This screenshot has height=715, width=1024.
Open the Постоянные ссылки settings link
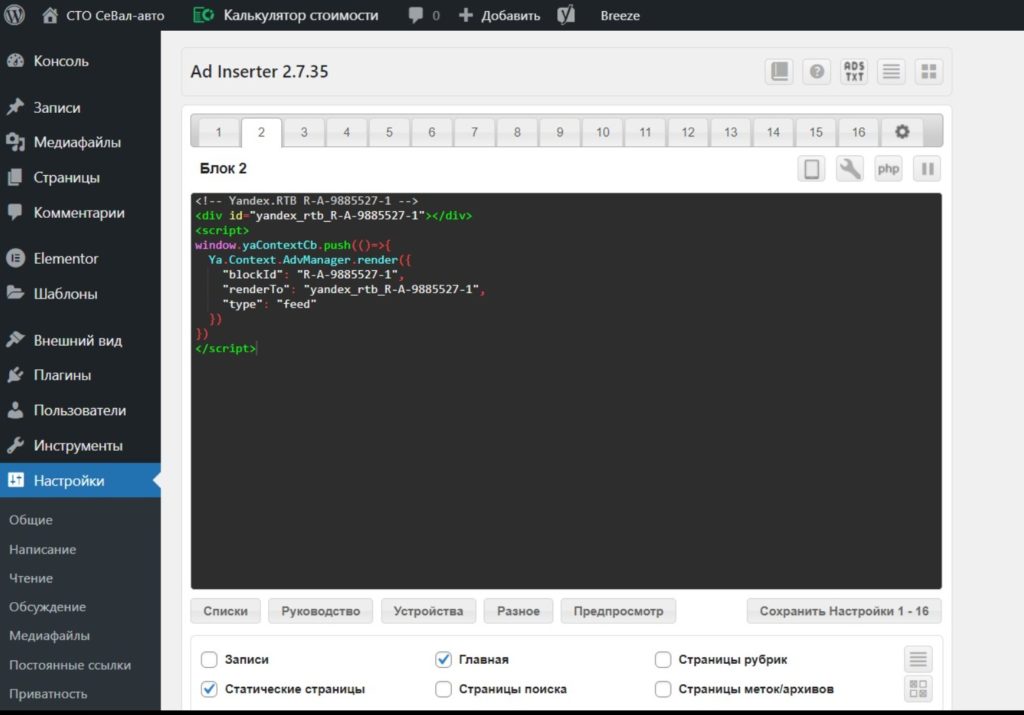[x=70, y=665]
